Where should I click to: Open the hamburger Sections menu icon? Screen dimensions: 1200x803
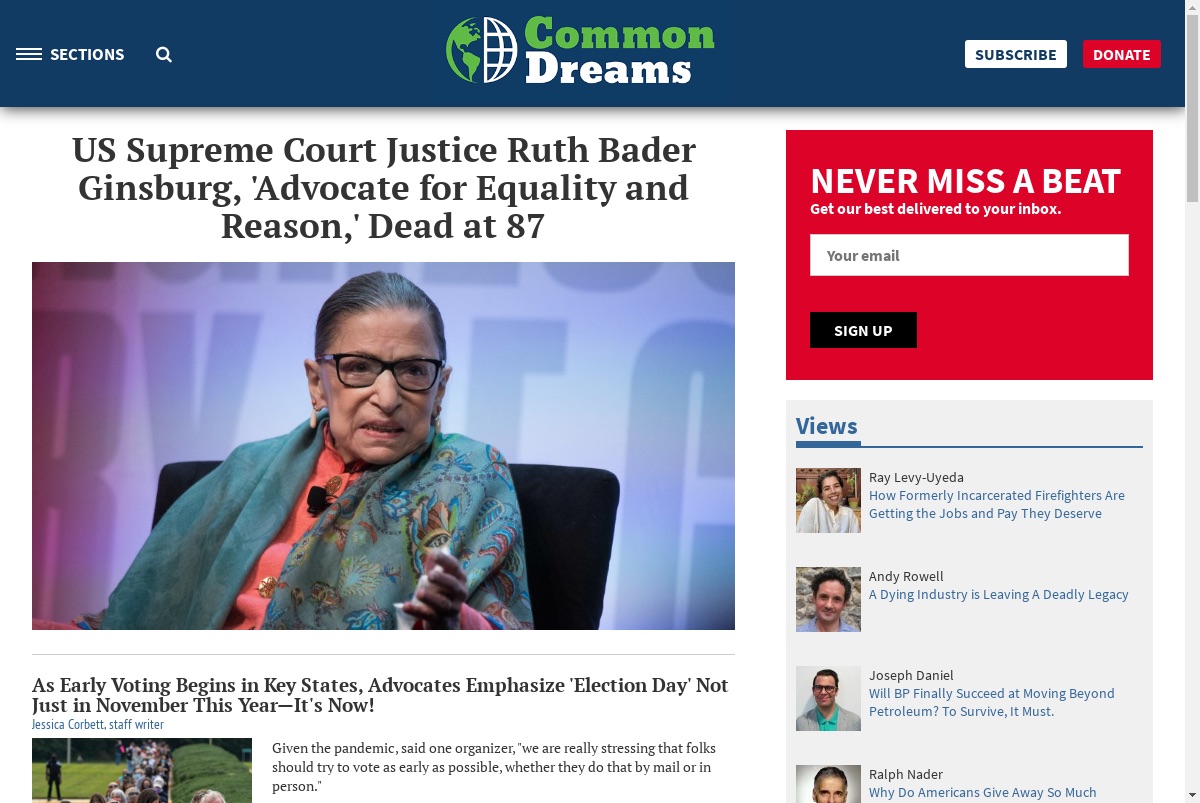tap(29, 54)
